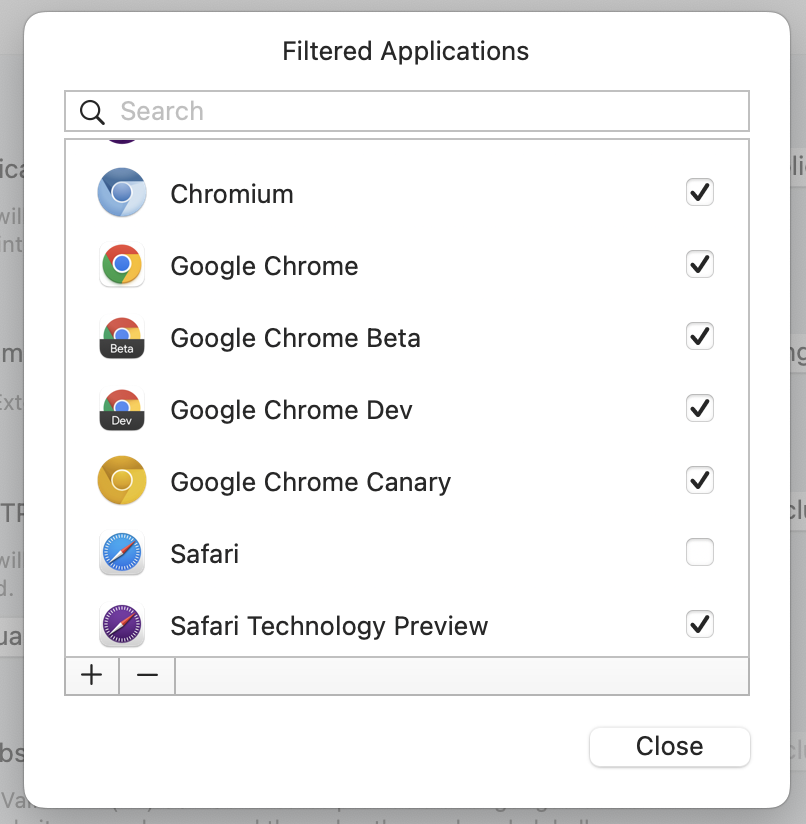Uncheck Safari Technology Preview
This screenshot has width=806, height=824.
[699, 624]
